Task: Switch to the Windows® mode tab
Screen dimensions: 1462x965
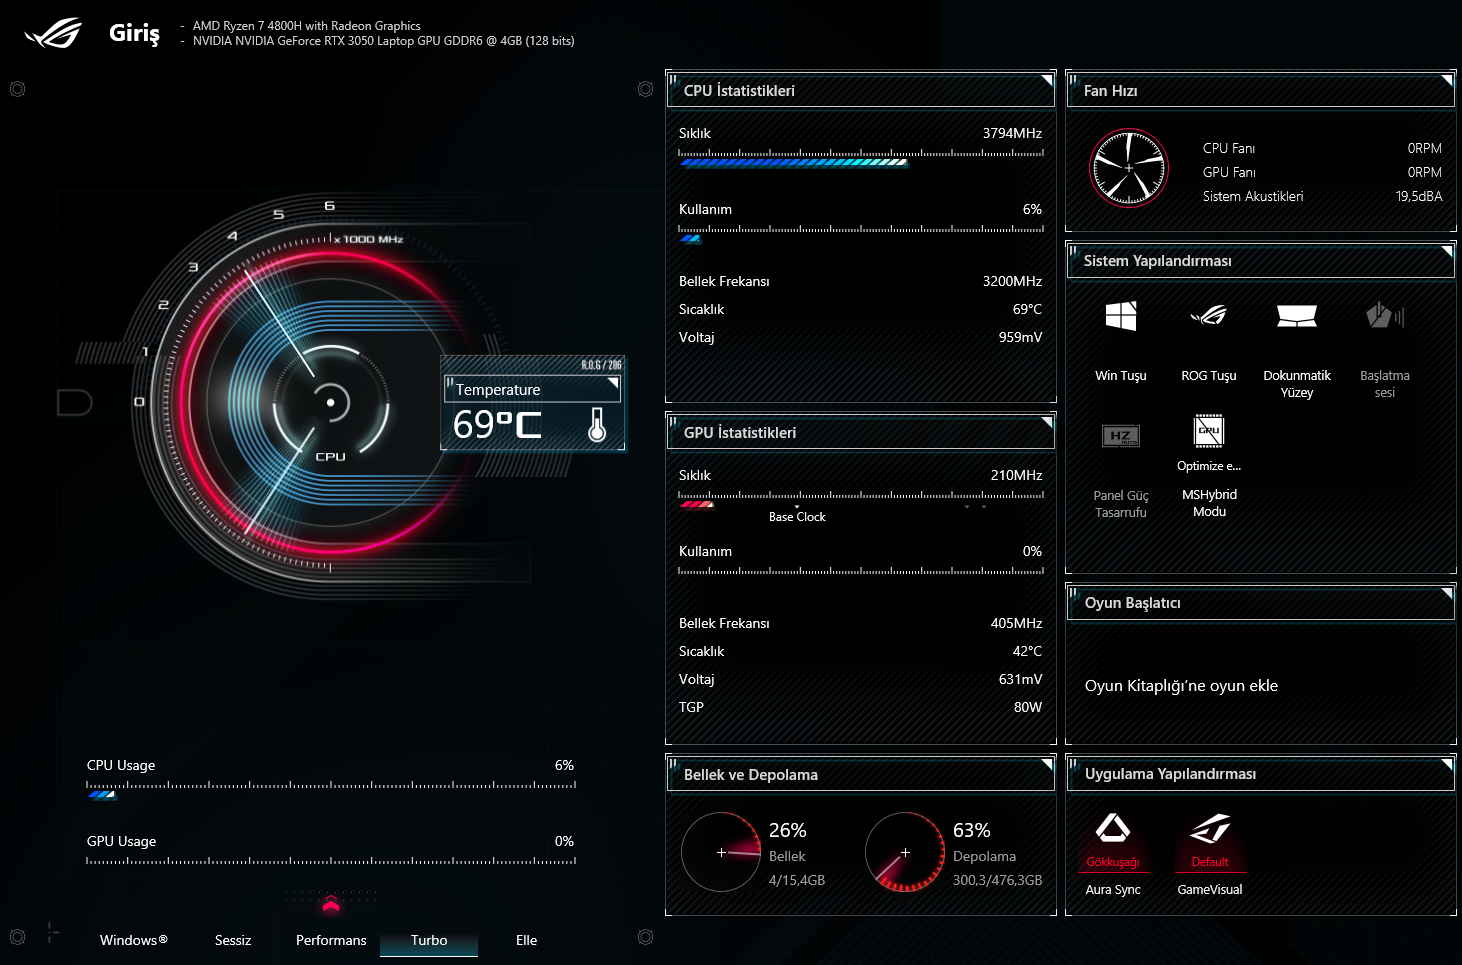Action: coord(134,940)
